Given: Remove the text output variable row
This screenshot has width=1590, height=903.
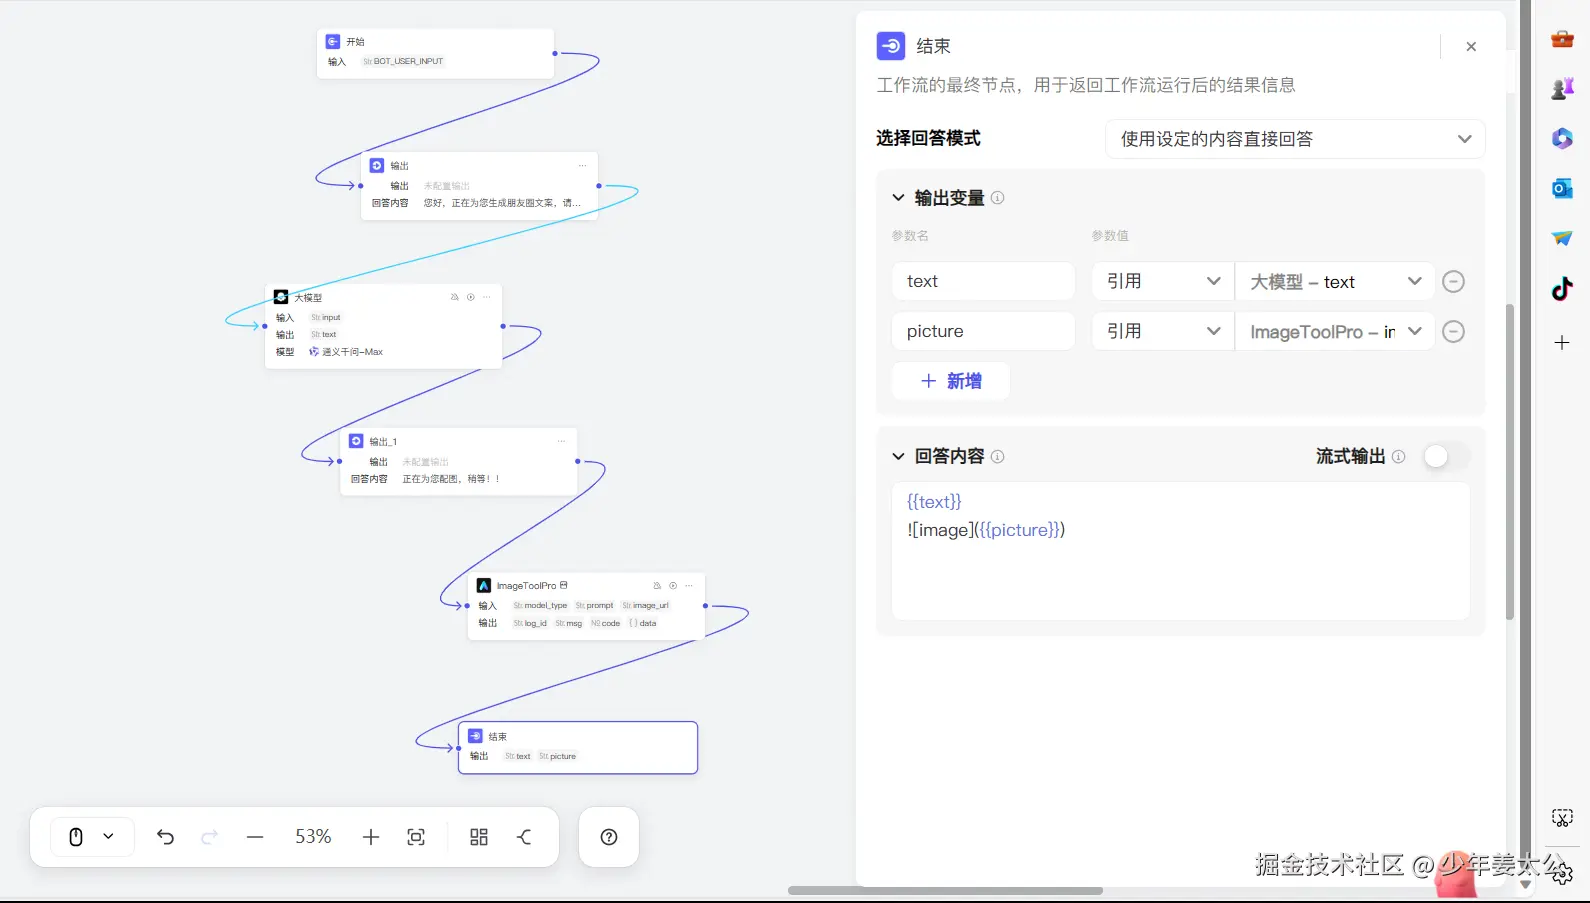Looking at the screenshot, I should tap(1454, 282).
